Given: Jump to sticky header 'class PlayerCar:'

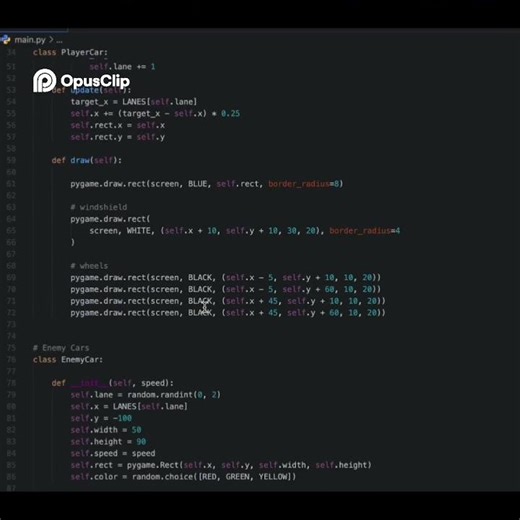Looking at the screenshot, I should point(70,52).
